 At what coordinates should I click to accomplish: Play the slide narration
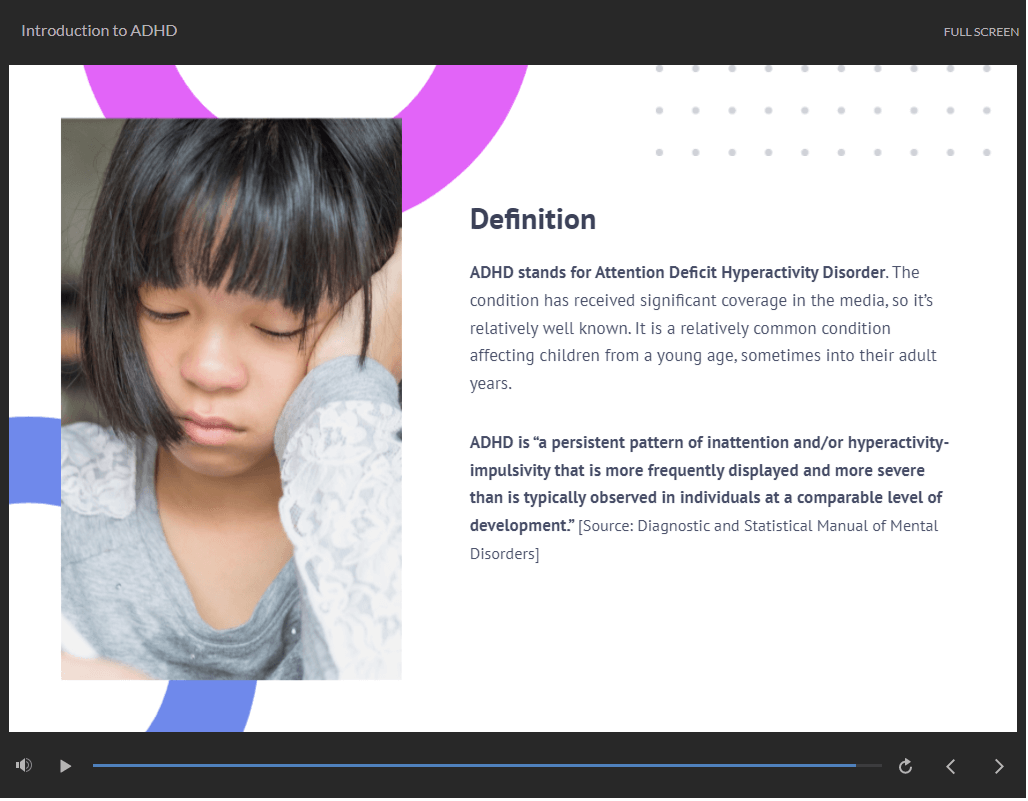[65, 766]
